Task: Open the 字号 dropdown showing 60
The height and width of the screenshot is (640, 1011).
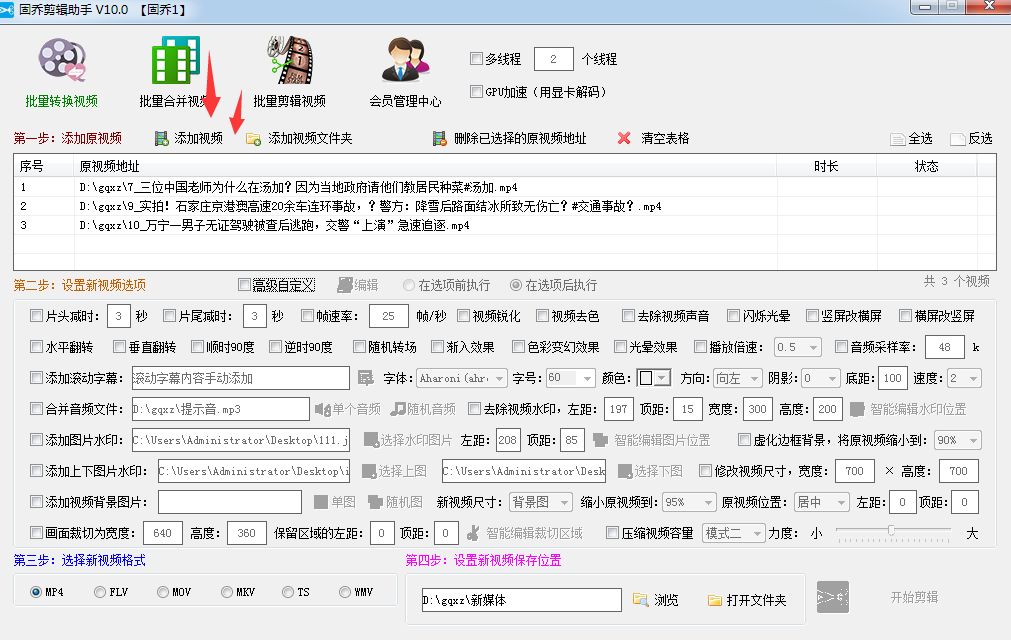Action: (x=570, y=378)
